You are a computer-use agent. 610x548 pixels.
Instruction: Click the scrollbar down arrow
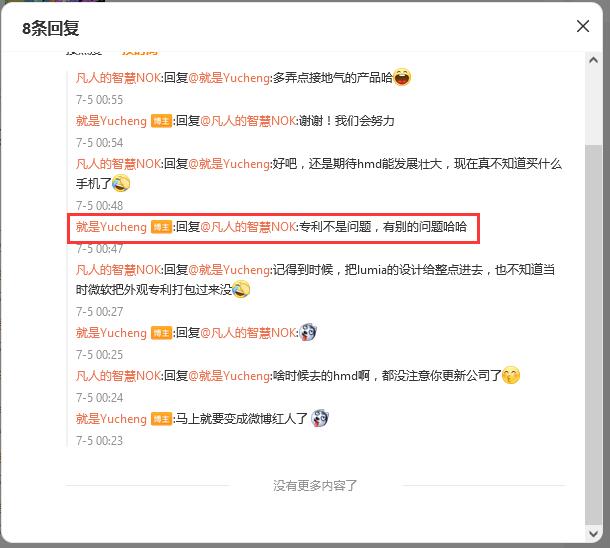593,533
